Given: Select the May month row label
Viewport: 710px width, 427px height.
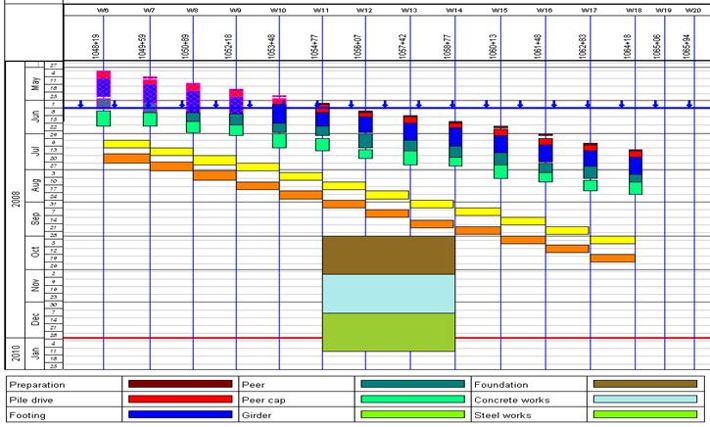Looking at the screenshot, I should (x=35, y=83).
